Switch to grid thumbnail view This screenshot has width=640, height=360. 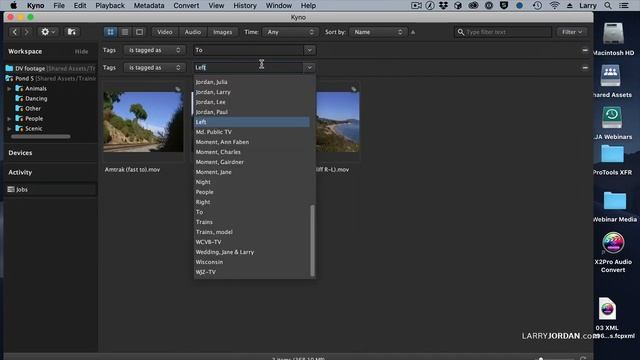tap(110, 32)
